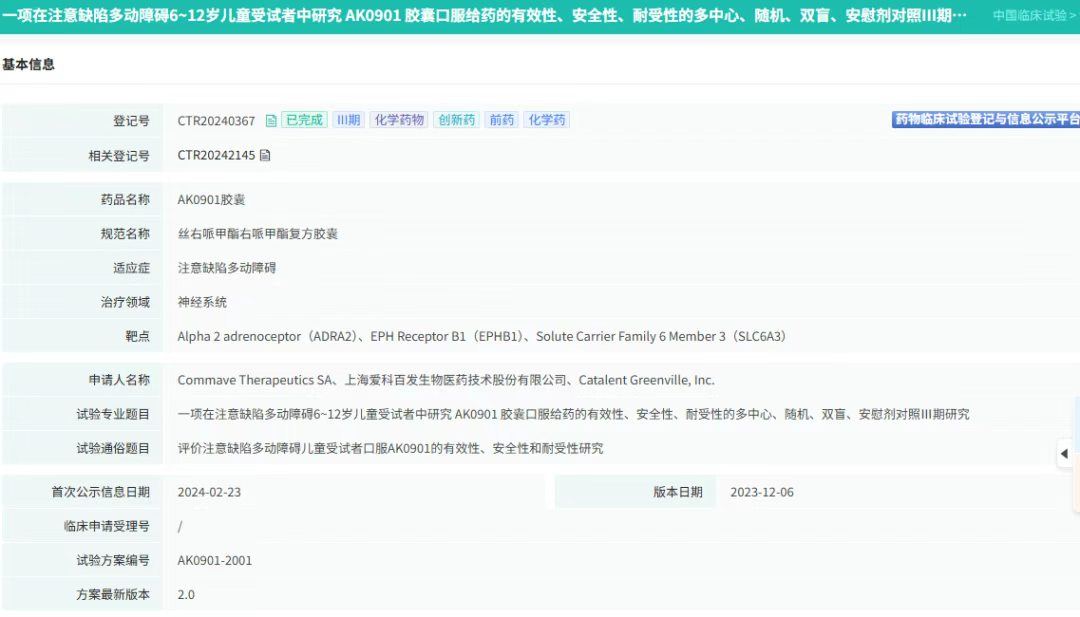Click the 创新药 tag
1080x617 pixels.
pos(456,120)
